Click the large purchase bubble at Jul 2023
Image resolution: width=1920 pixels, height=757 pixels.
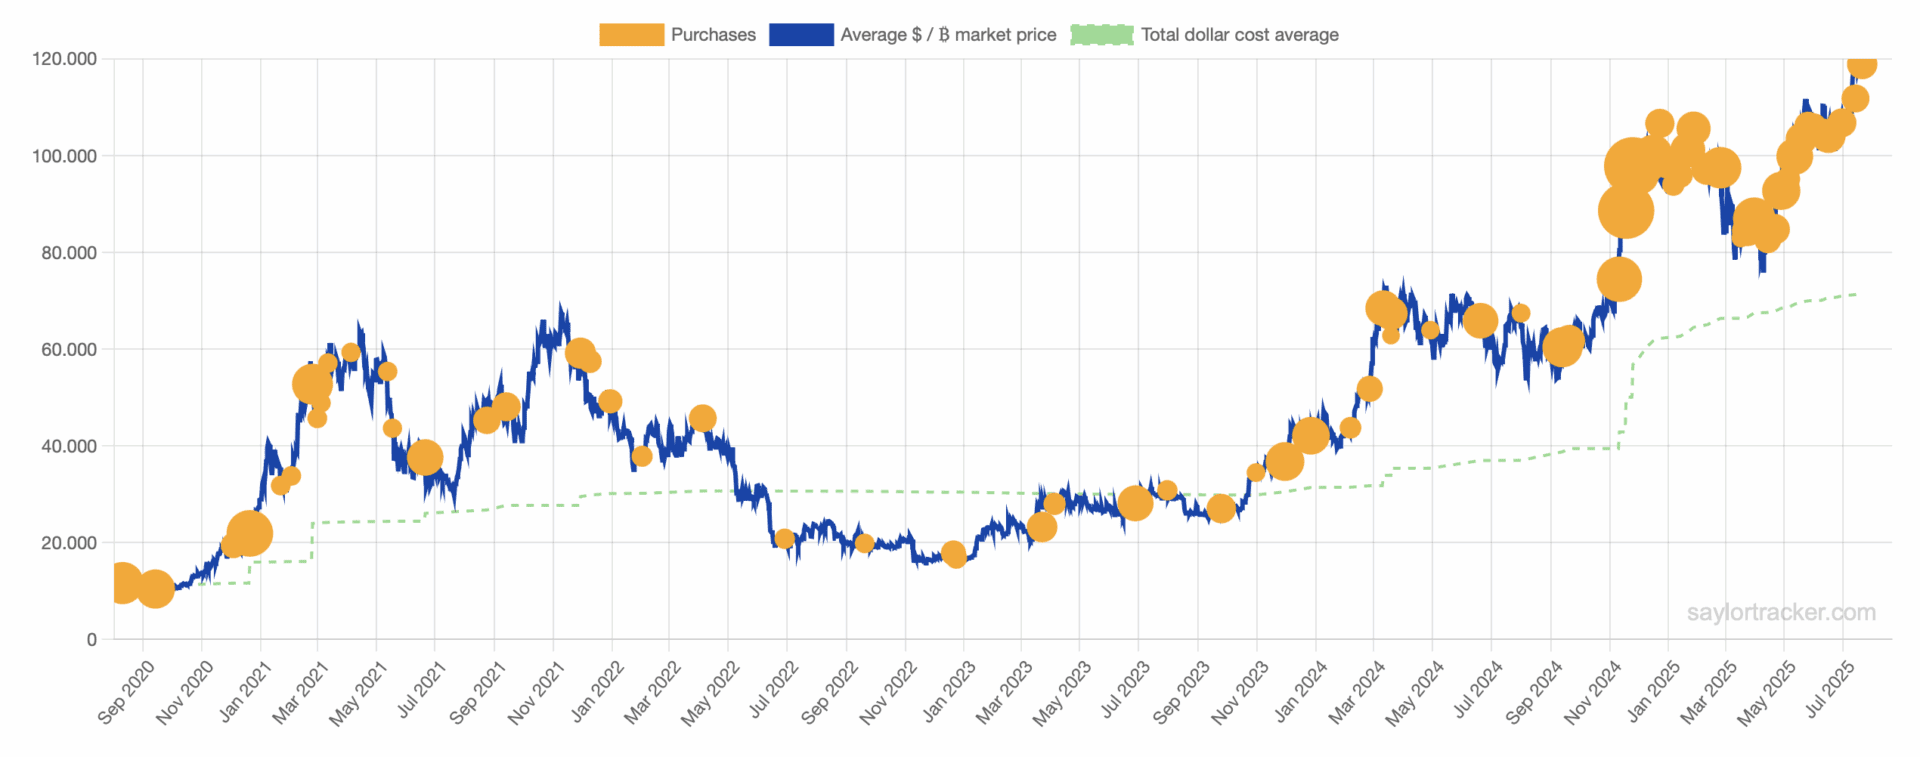[1135, 503]
